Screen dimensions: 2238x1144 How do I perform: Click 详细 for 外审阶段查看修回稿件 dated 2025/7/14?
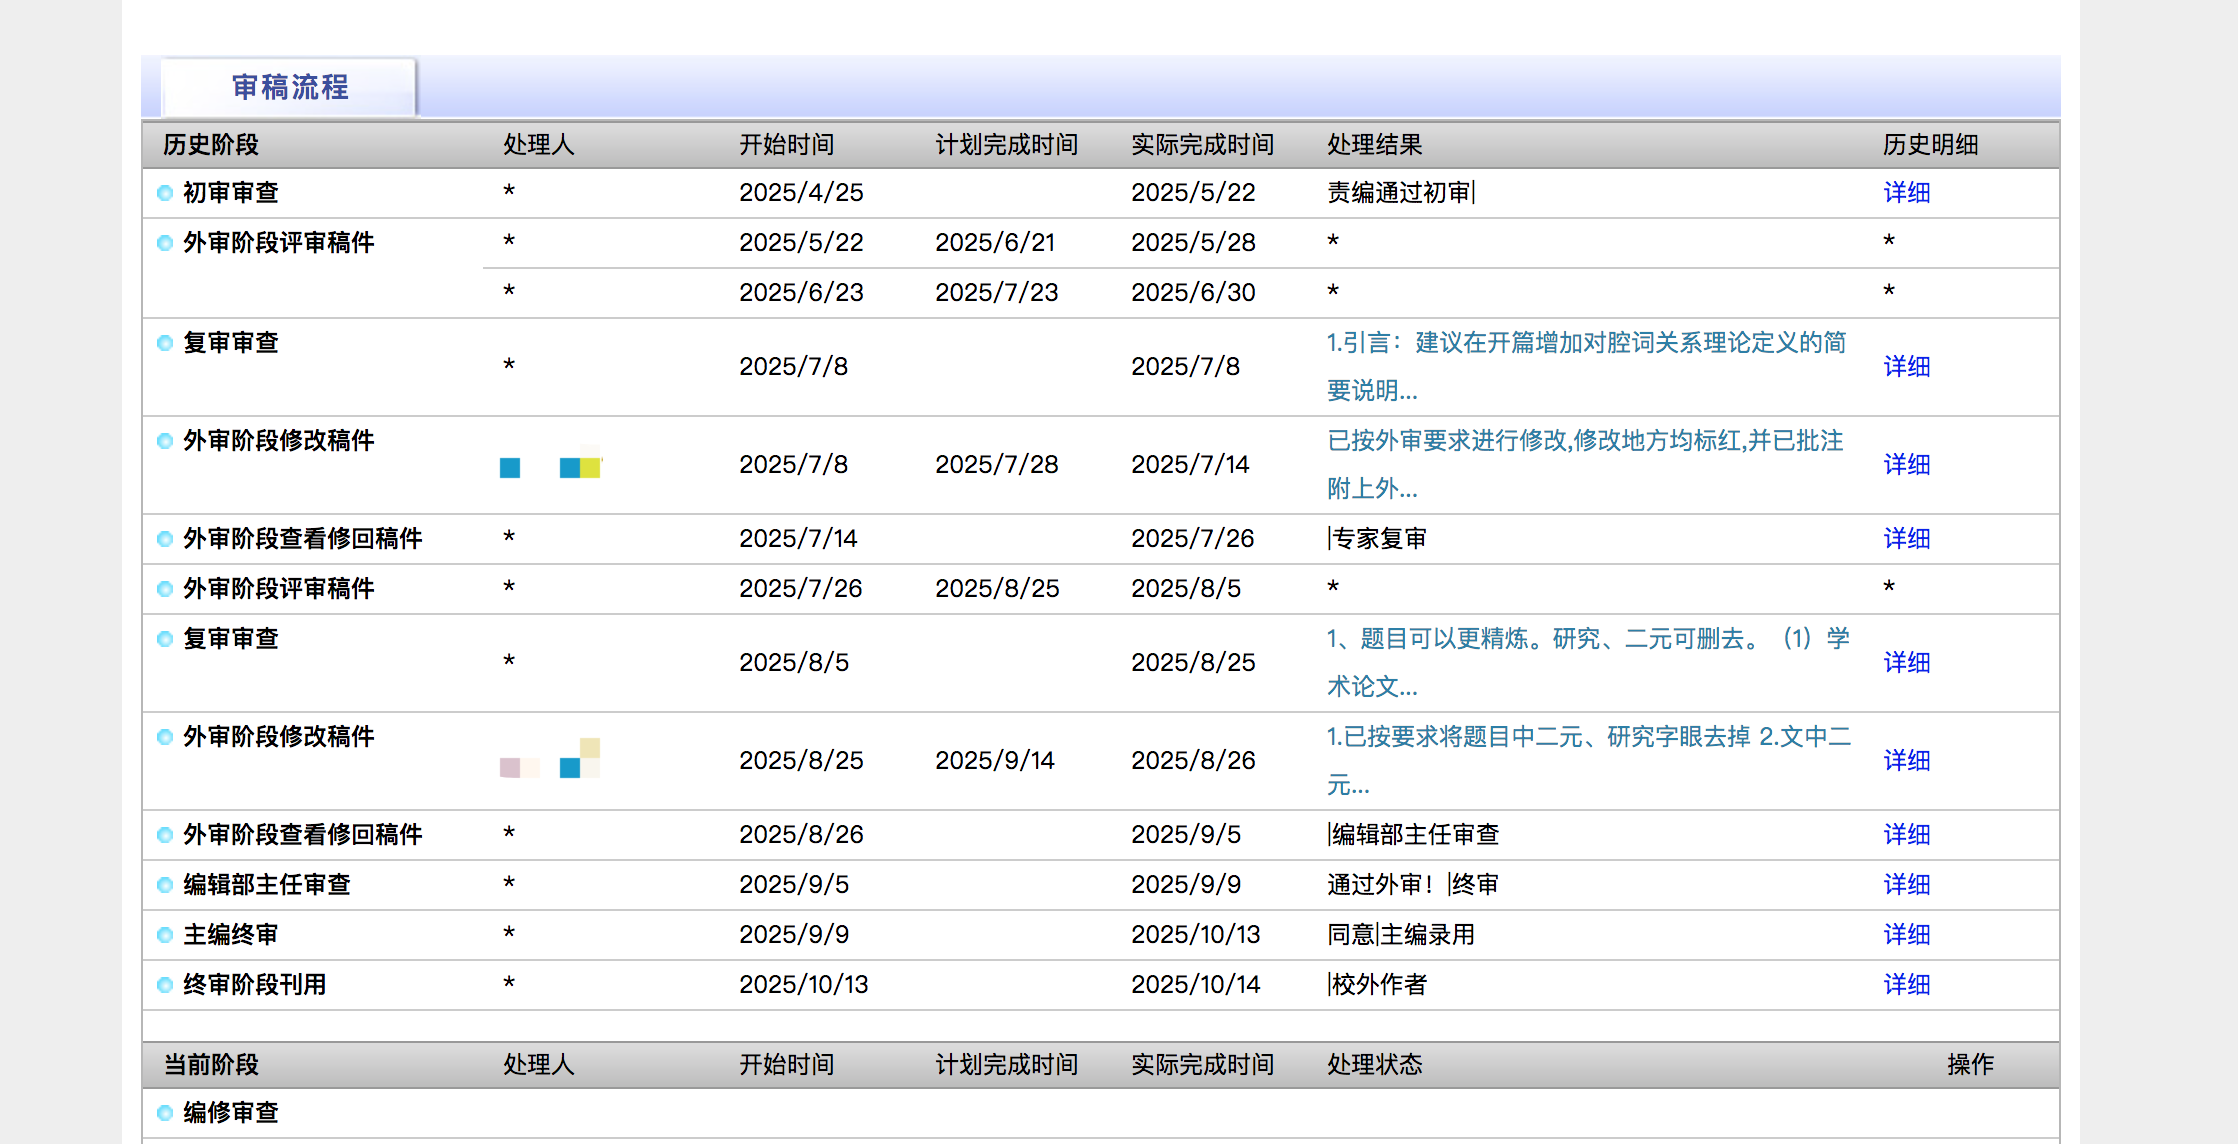[x=1906, y=539]
